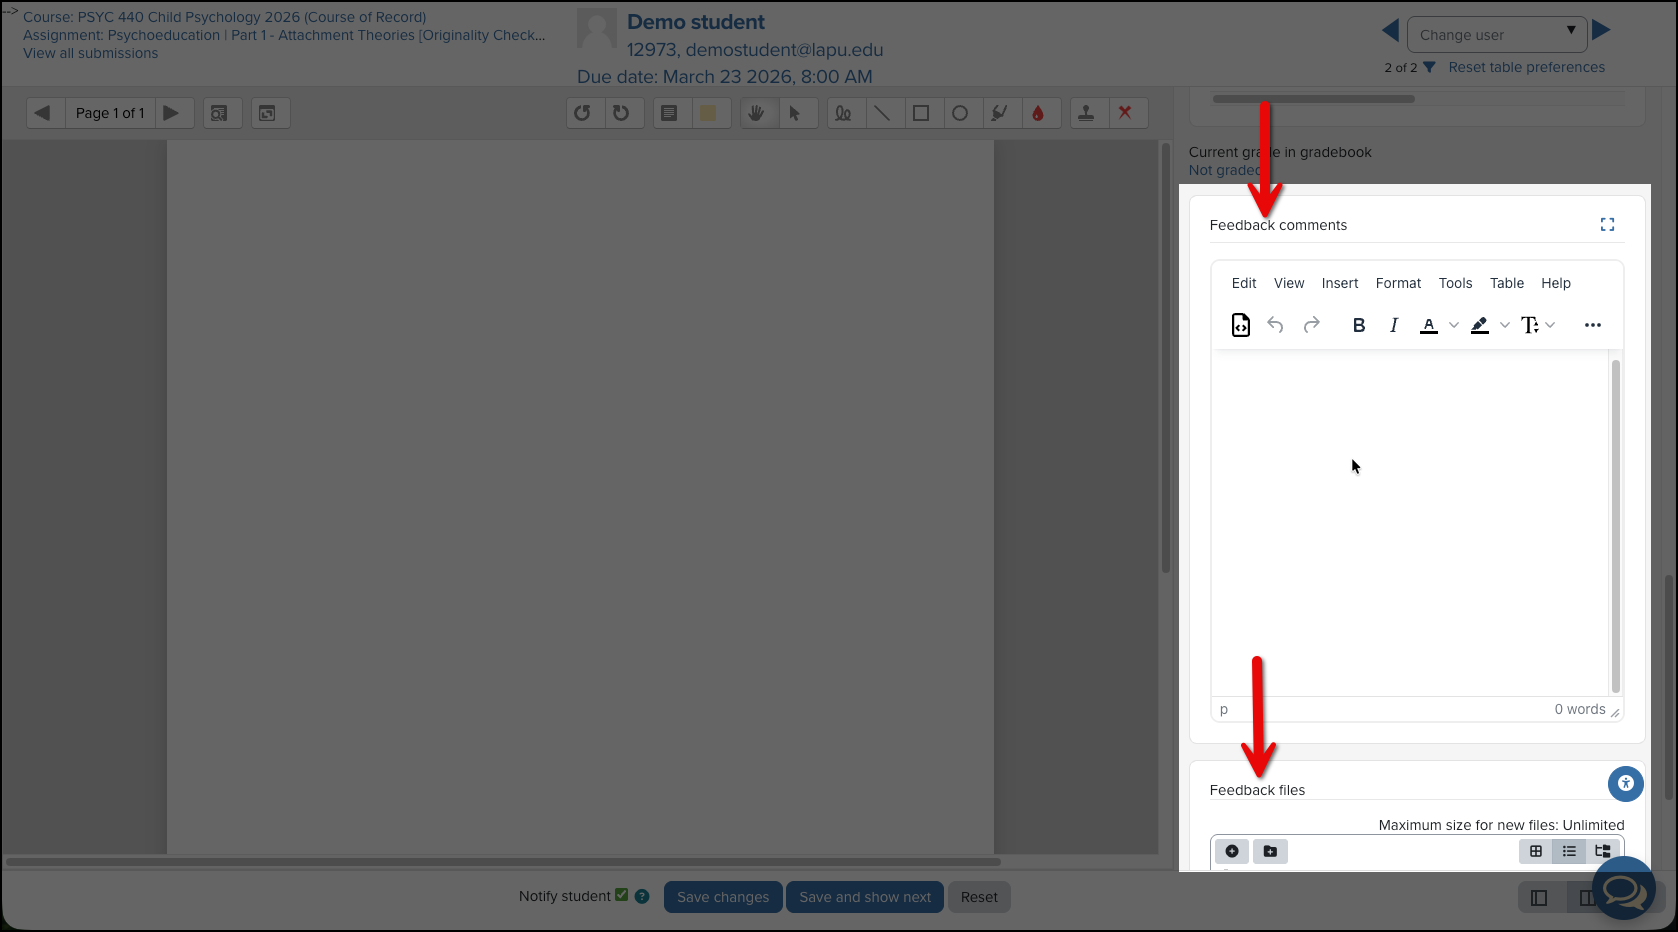The width and height of the screenshot is (1678, 932).
Task: Select the stamp tool
Action: click(x=1086, y=113)
